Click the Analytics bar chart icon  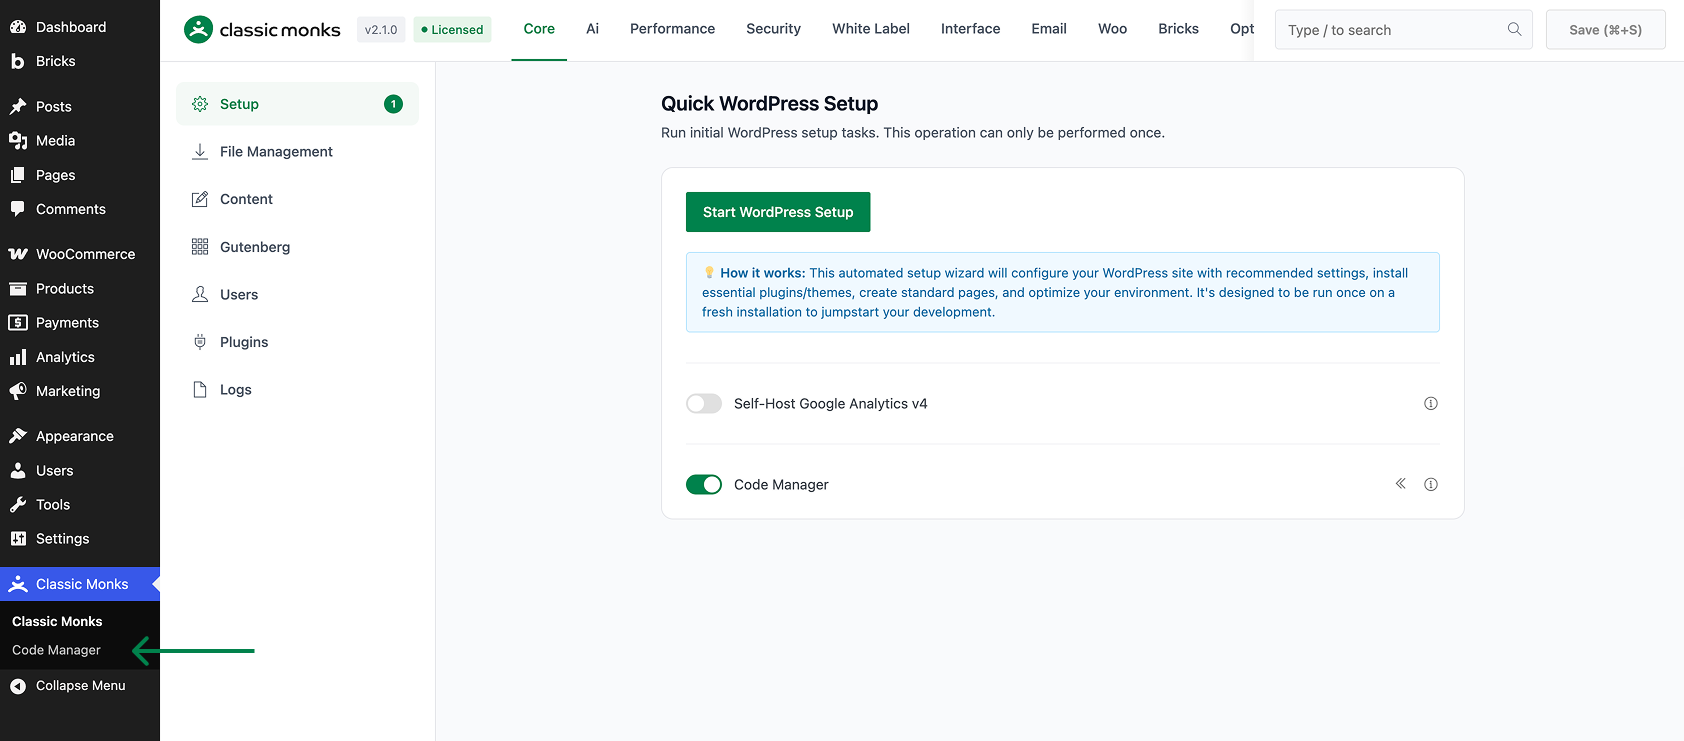click(18, 357)
